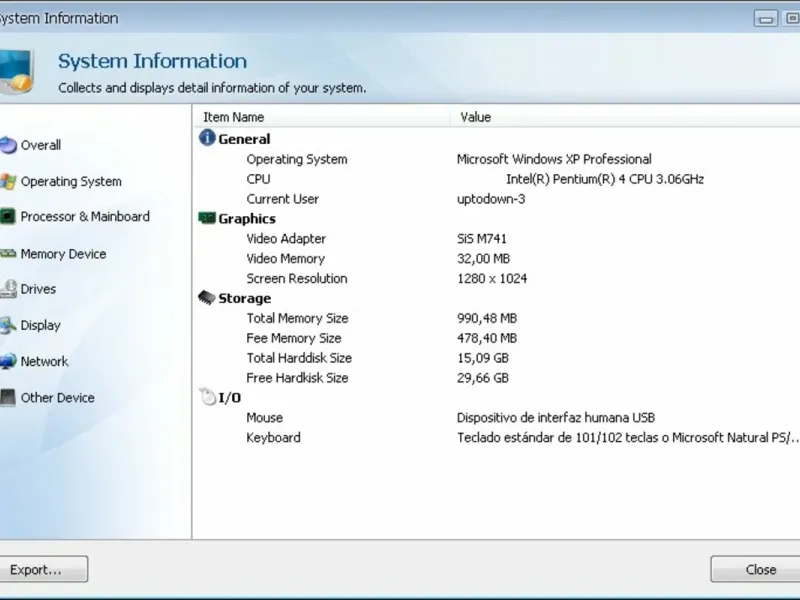Click the Processor & Mainboard chip icon
The height and width of the screenshot is (600, 800).
(x=8, y=217)
